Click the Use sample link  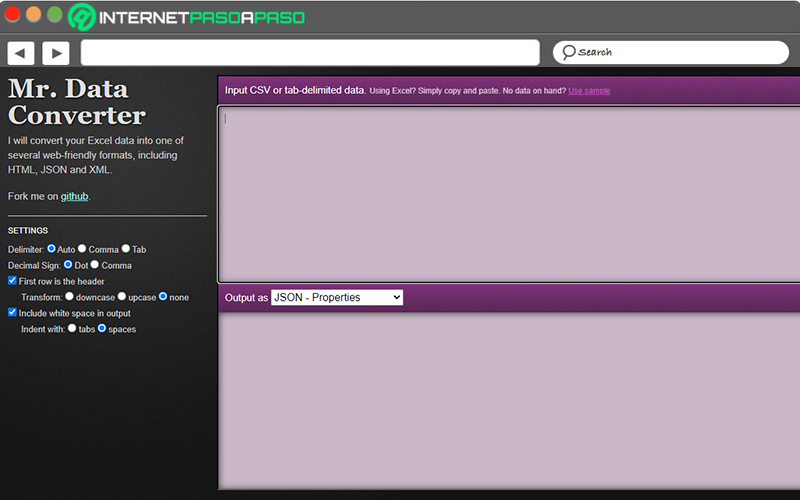point(589,91)
